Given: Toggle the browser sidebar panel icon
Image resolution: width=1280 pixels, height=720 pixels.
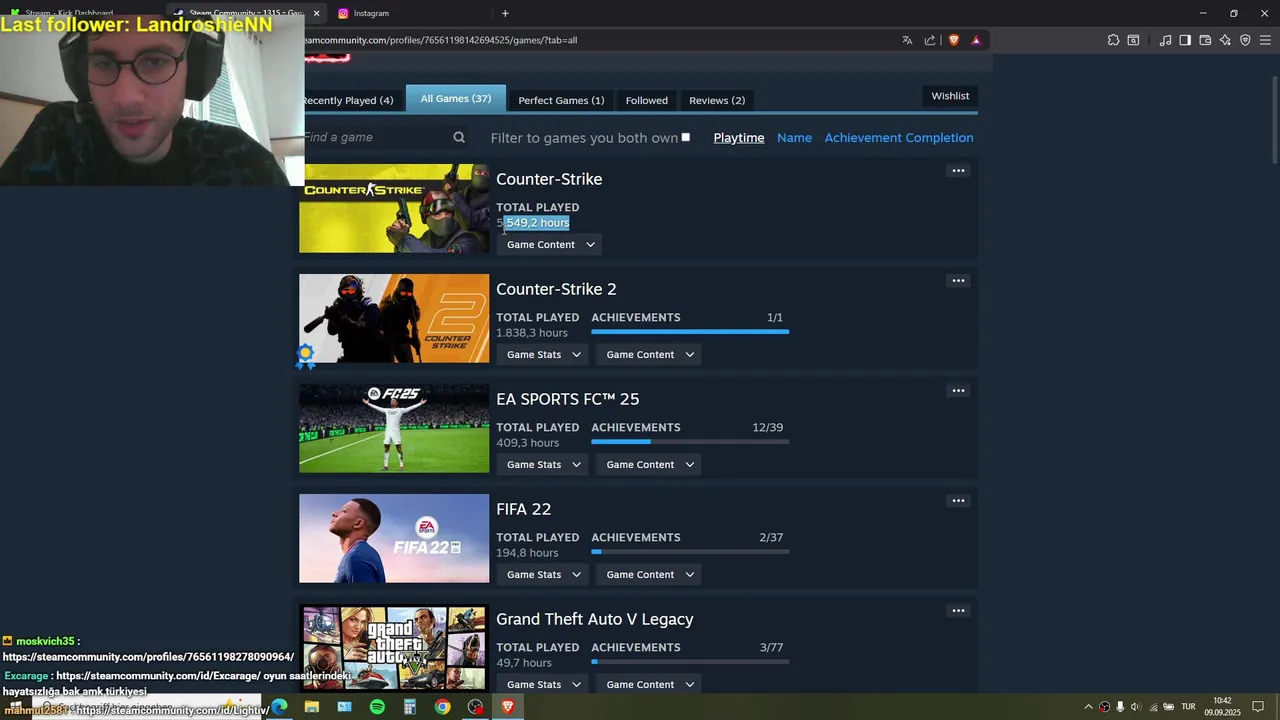Looking at the screenshot, I should pyautogui.click(x=1185, y=40).
